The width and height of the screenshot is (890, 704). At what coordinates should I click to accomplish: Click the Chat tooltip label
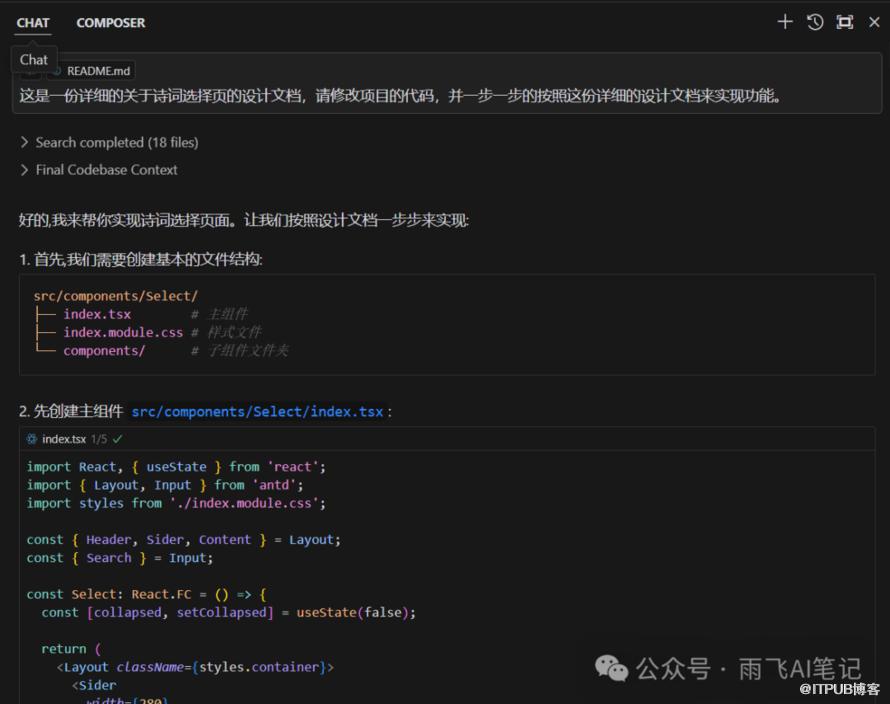point(34,59)
